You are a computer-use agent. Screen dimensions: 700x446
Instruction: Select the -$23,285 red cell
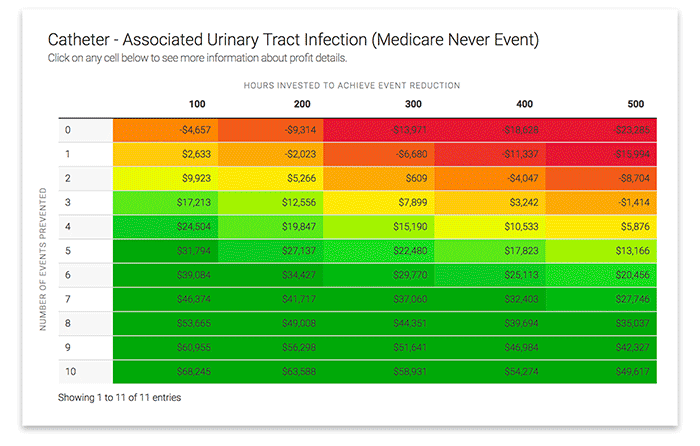pos(601,130)
